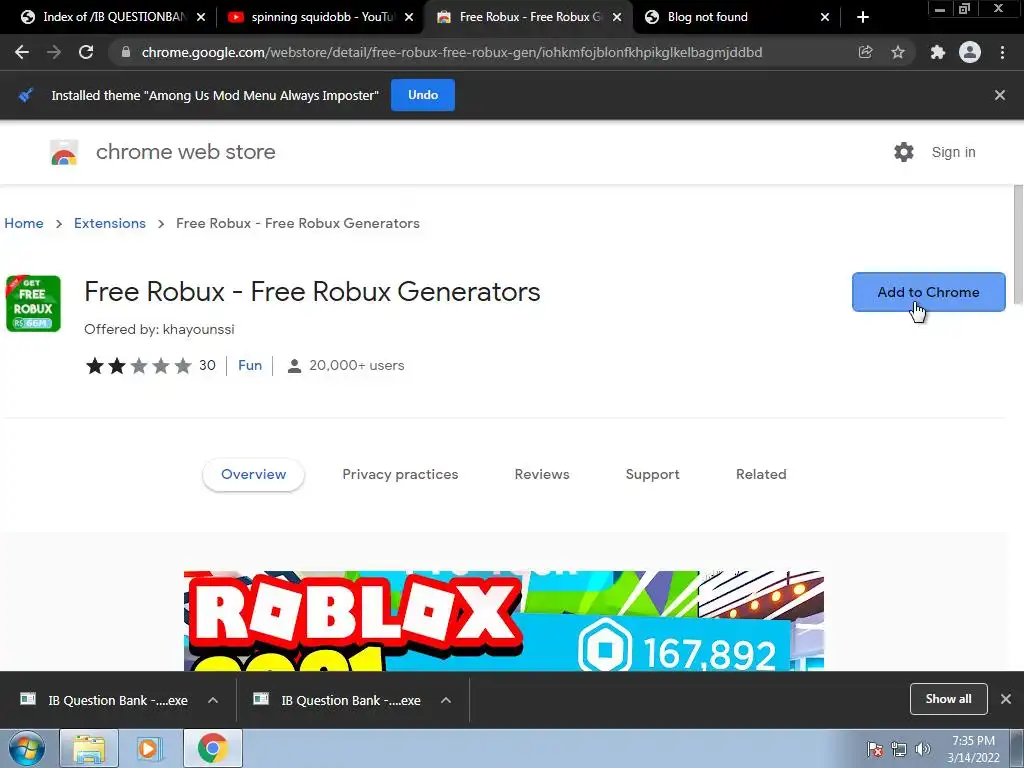The image size is (1024, 768).
Task: Undo the installed theme
Action: (x=423, y=95)
